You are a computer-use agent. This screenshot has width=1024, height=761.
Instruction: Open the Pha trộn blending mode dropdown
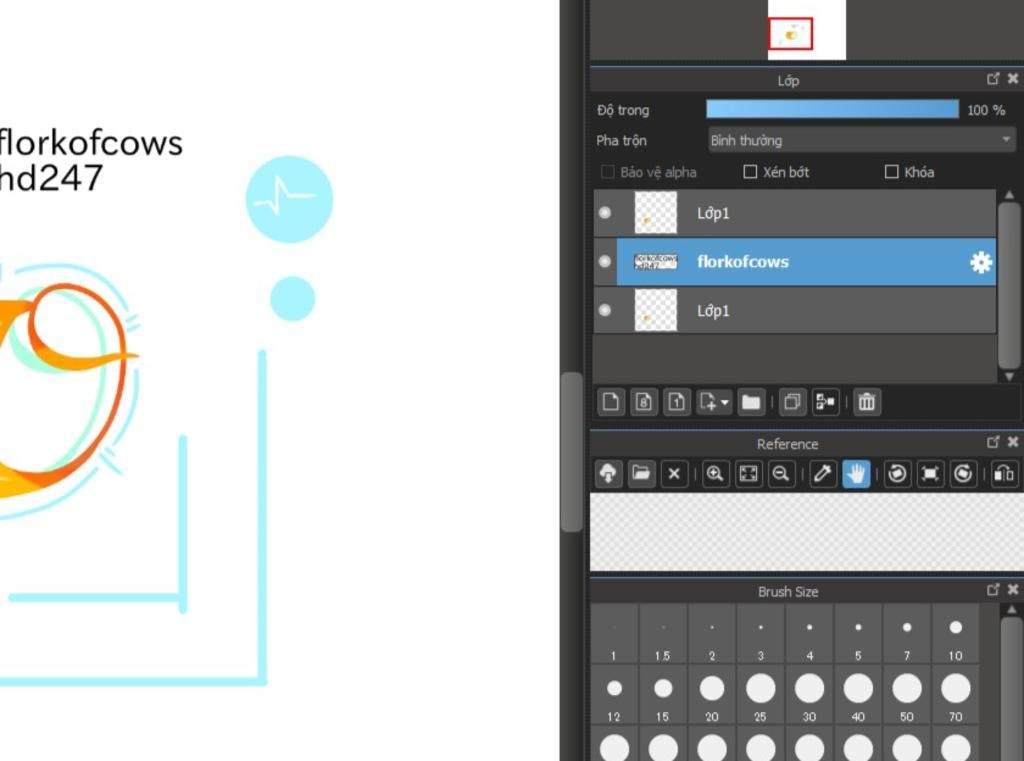point(861,140)
